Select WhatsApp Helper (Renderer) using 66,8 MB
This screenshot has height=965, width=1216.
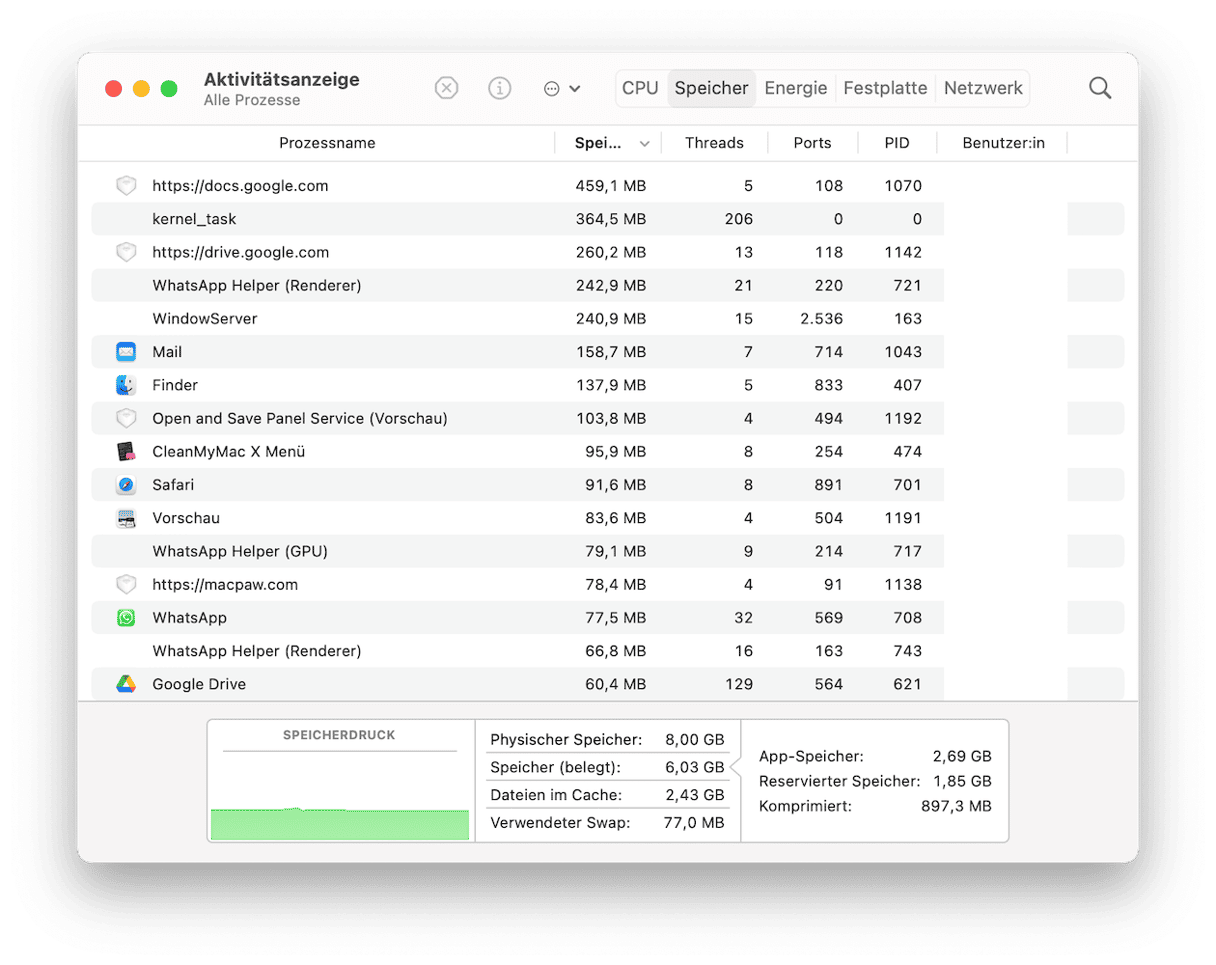point(256,651)
